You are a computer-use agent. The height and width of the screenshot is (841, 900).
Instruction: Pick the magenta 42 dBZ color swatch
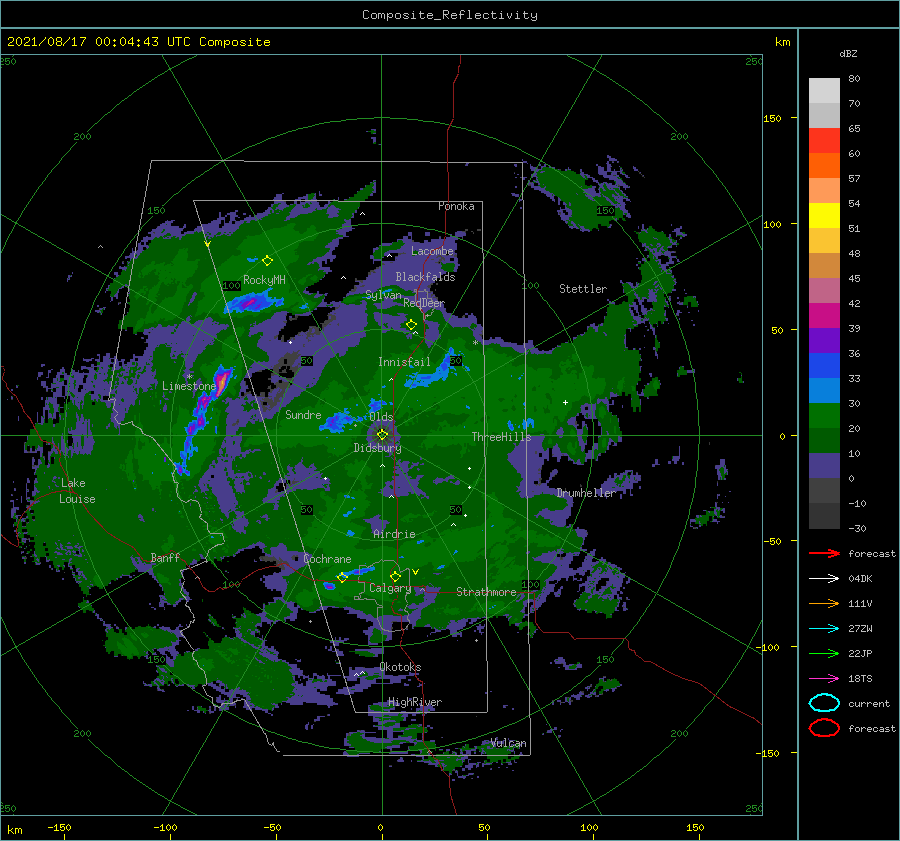tap(824, 315)
